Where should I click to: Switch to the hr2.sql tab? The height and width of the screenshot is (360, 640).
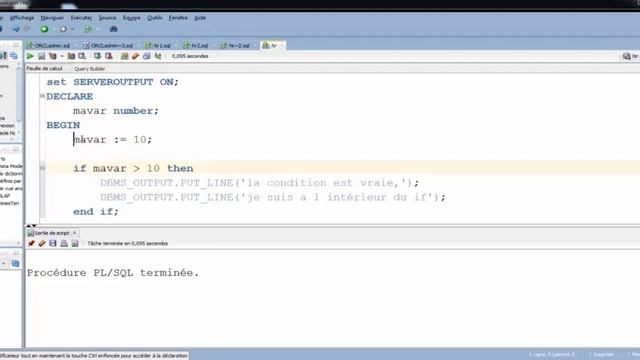tap(196, 45)
